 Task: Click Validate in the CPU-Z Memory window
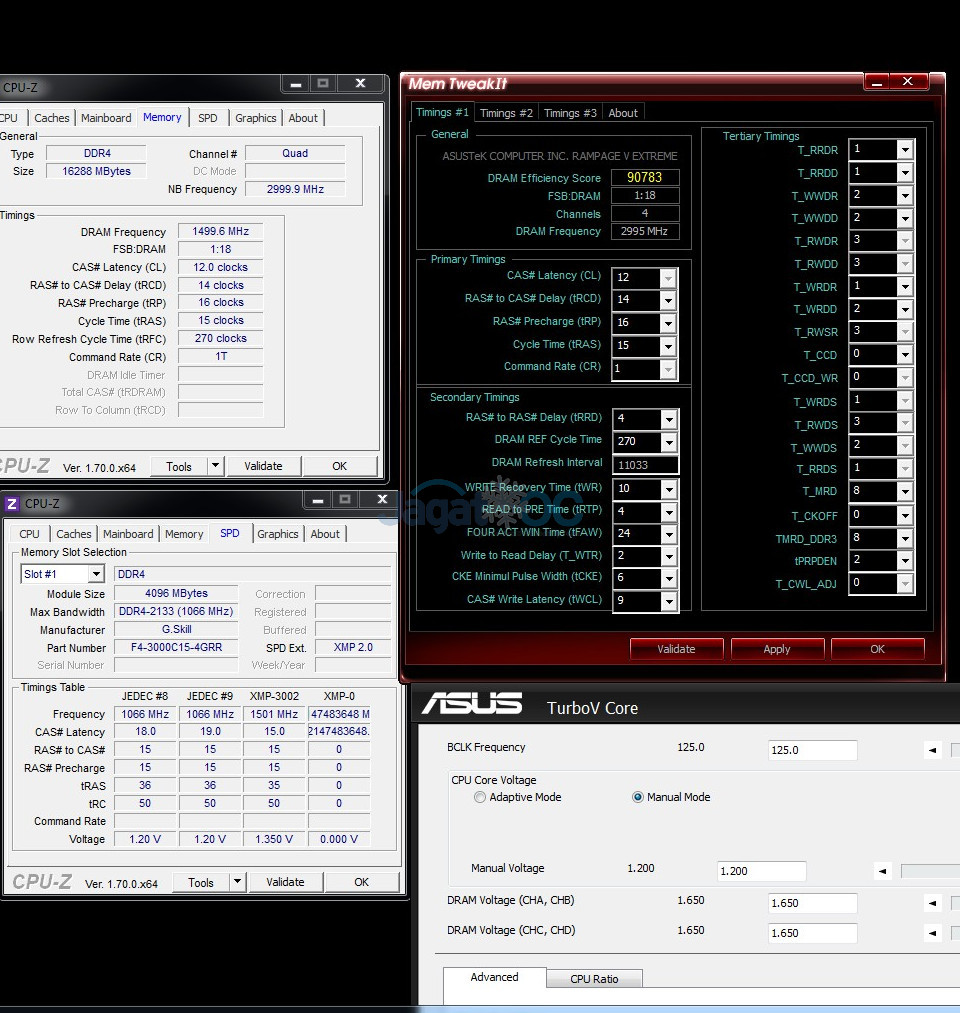pos(263,466)
